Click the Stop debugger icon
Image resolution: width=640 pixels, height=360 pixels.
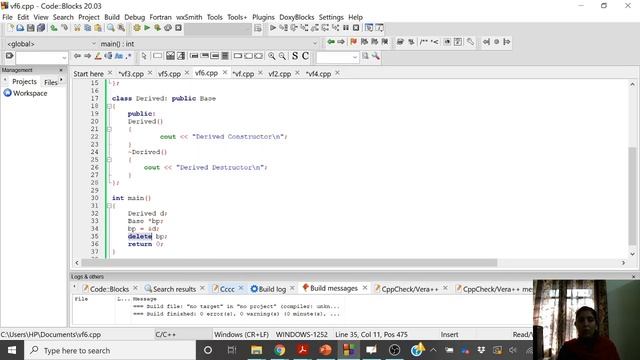tap(356, 28)
